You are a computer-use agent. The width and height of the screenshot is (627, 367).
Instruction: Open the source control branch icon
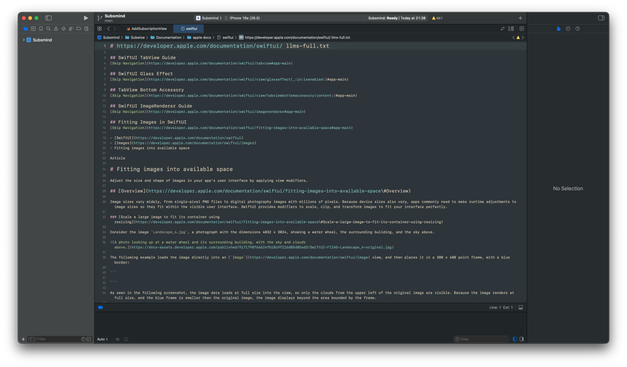pos(100,18)
